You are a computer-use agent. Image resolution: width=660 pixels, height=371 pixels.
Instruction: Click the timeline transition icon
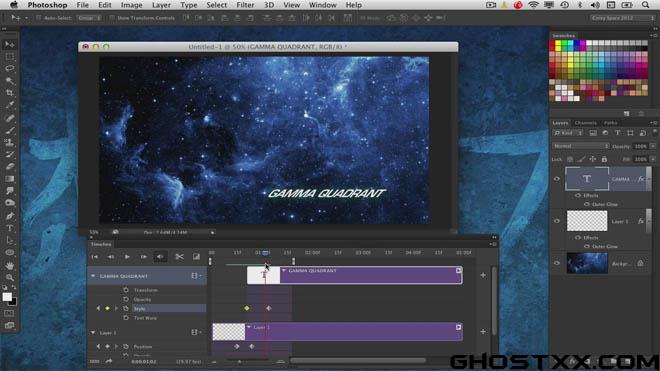[x=196, y=256]
